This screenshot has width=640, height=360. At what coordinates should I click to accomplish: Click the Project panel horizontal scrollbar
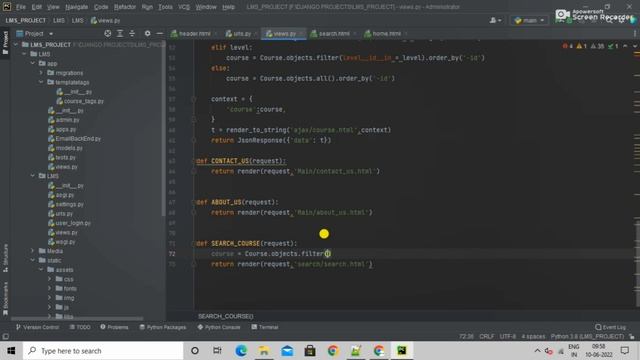click(x=78, y=318)
